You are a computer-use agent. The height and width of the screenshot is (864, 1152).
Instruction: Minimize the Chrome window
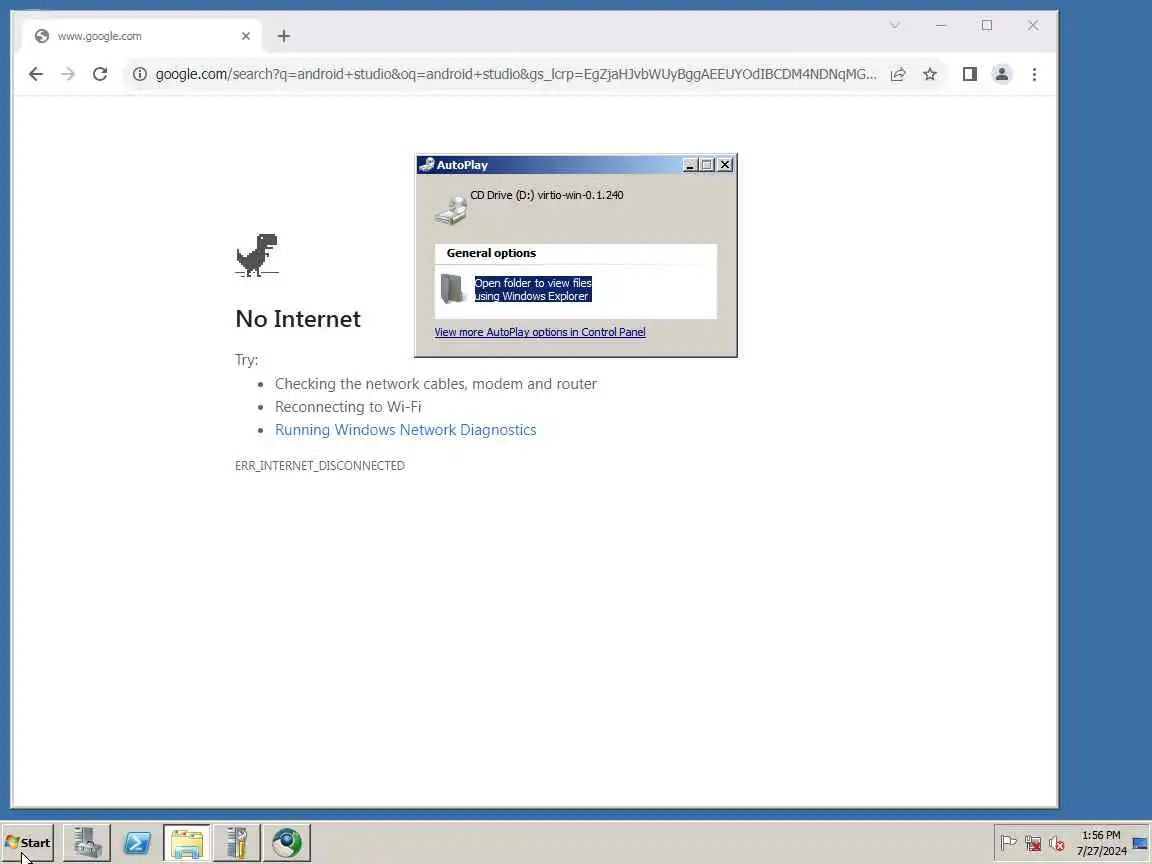click(x=940, y=26)
